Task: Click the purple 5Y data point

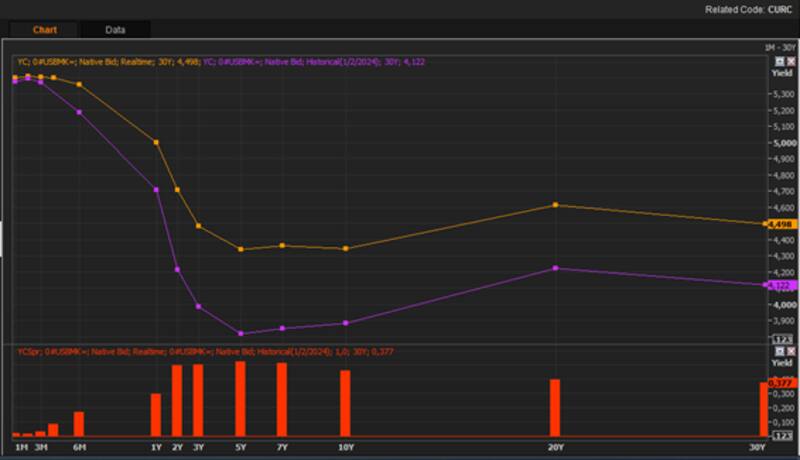Action: click(x=241, y=334)
